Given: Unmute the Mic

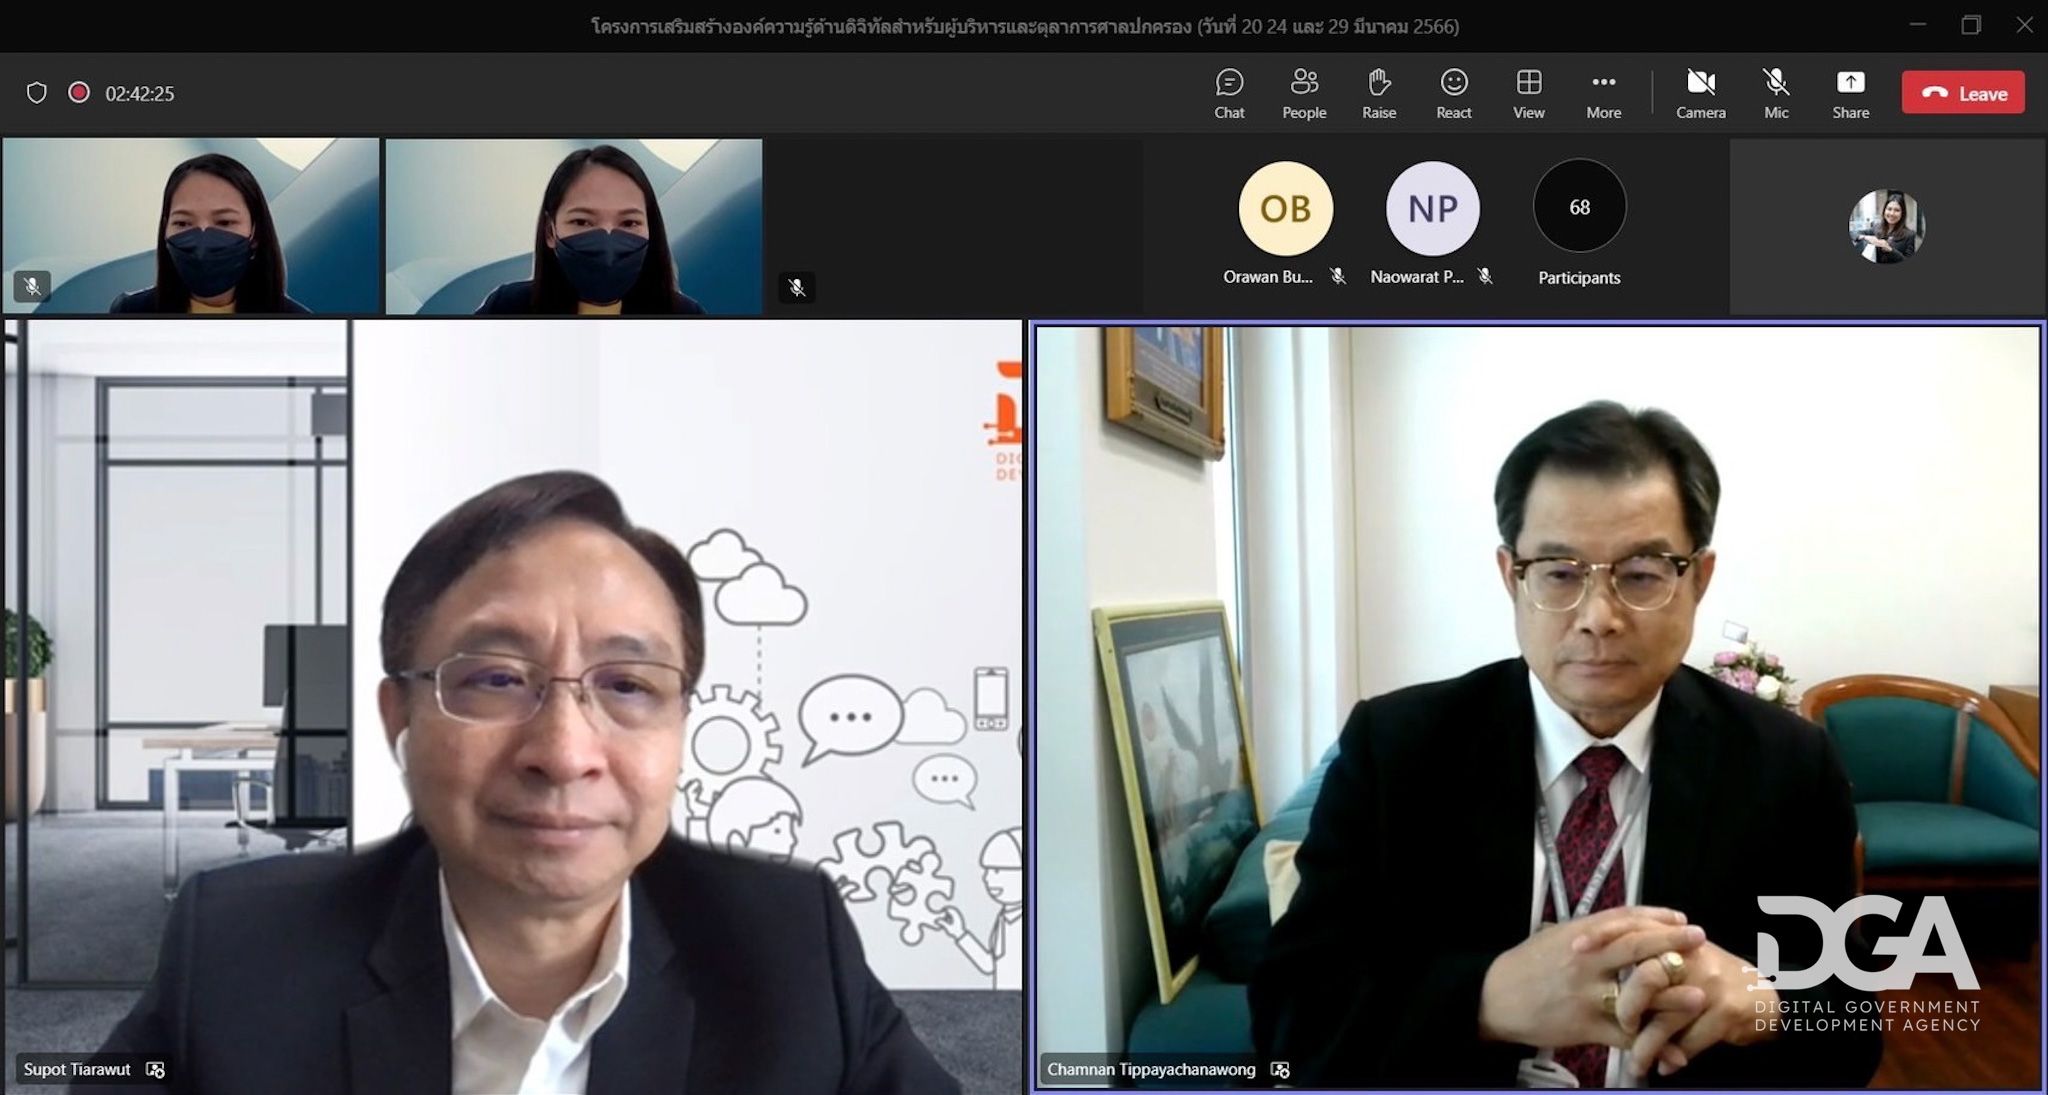Looking at the screenshot, I should [x=1776, y=93].
